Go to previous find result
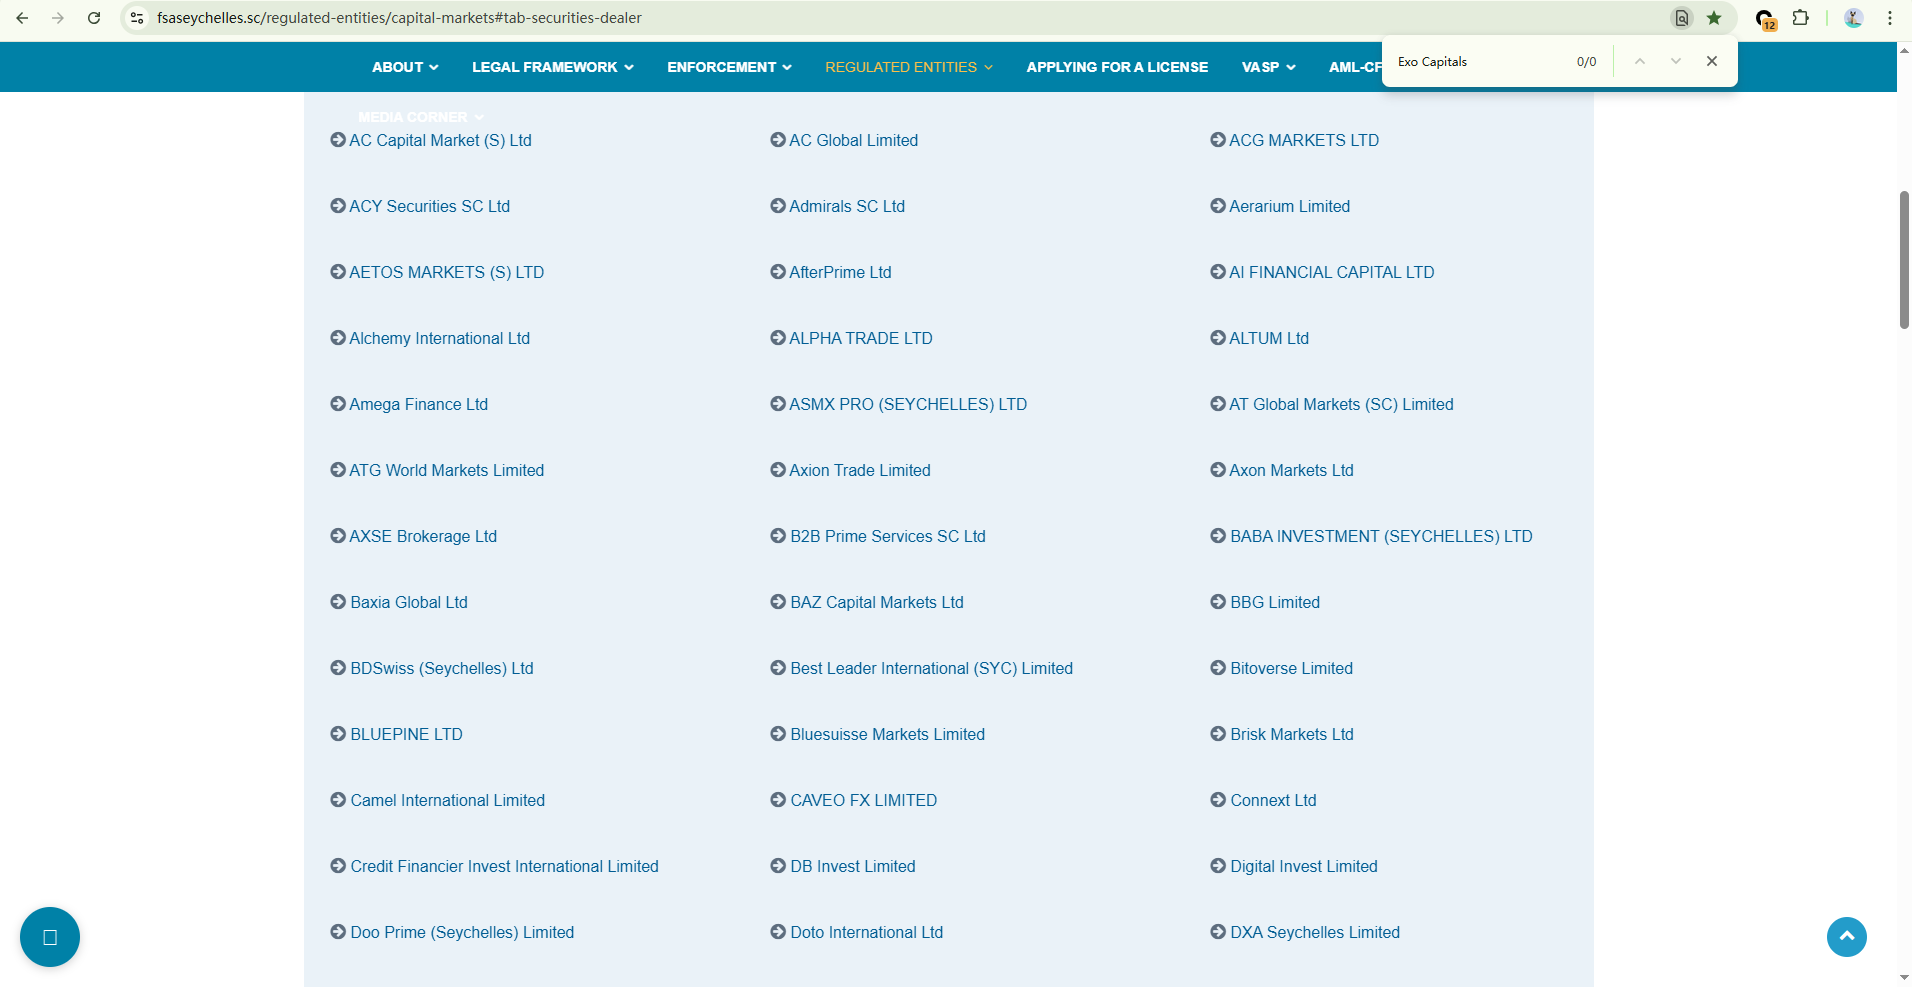Viewport: 1912px width, 987px height. click(x=1640, y=61)
